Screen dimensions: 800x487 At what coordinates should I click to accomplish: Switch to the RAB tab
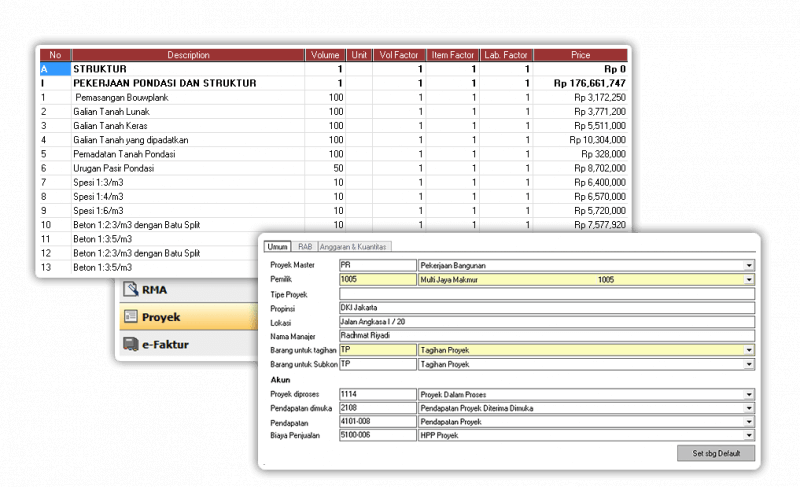(305, 247)
